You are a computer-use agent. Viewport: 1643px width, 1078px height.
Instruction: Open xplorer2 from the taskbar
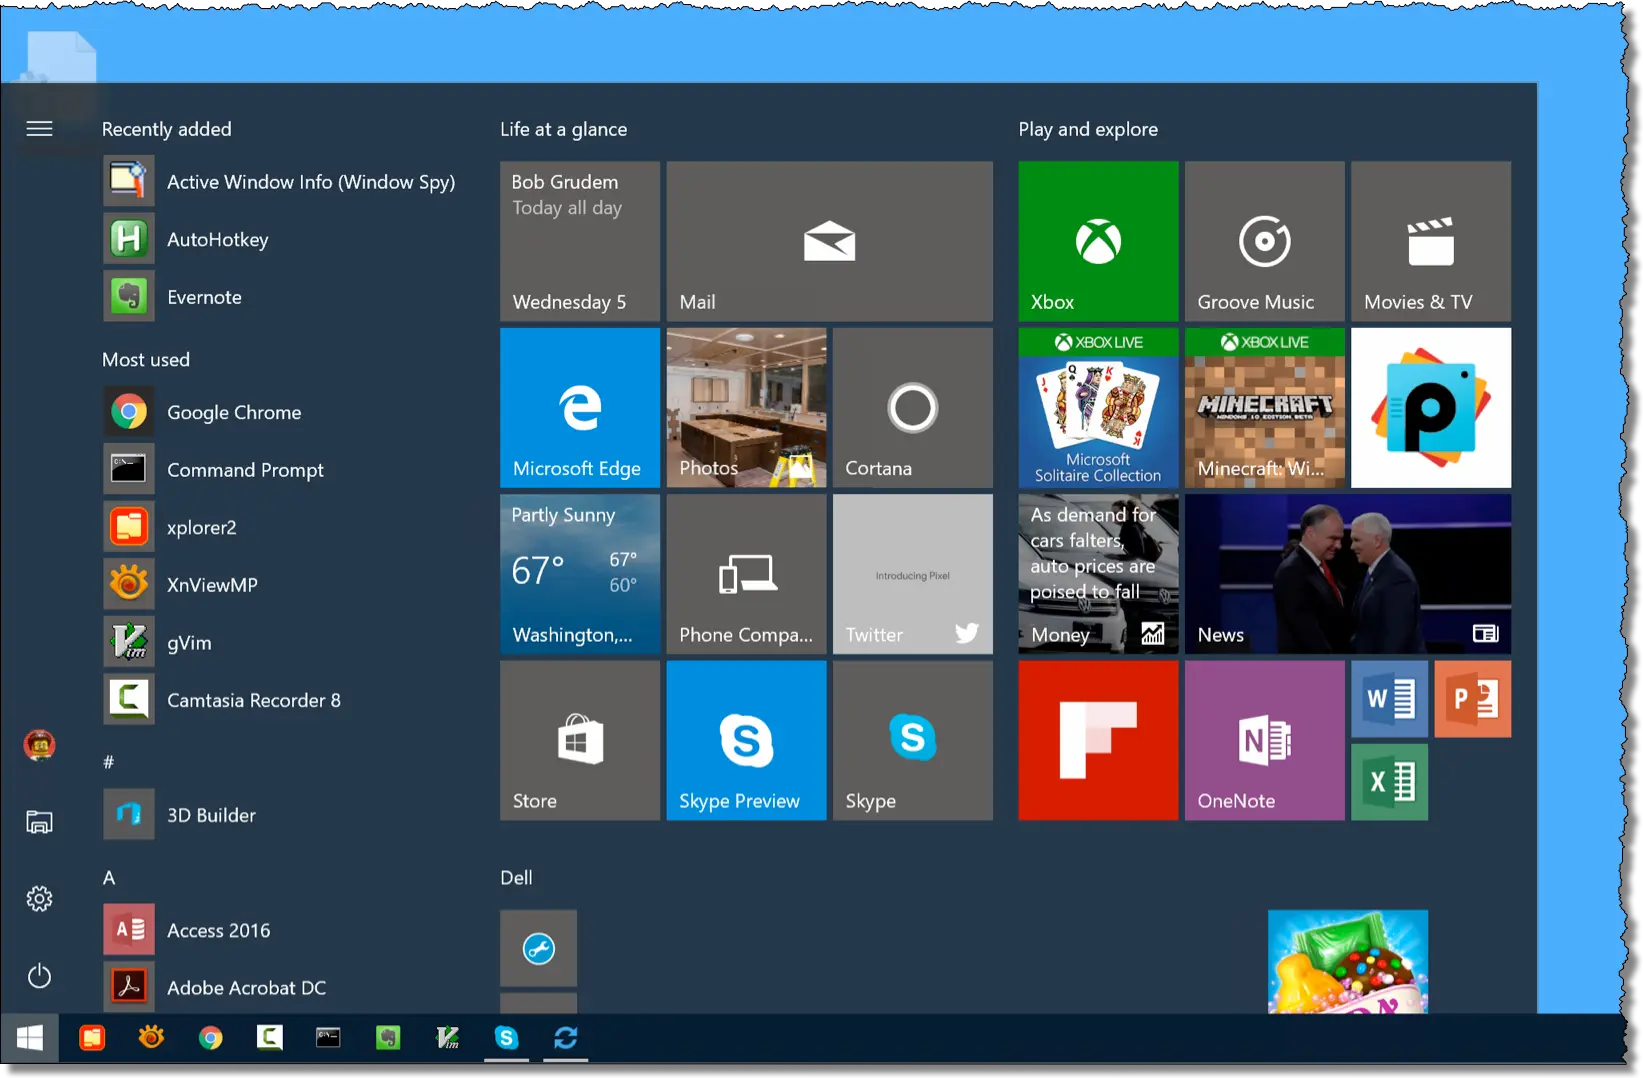92,1038
